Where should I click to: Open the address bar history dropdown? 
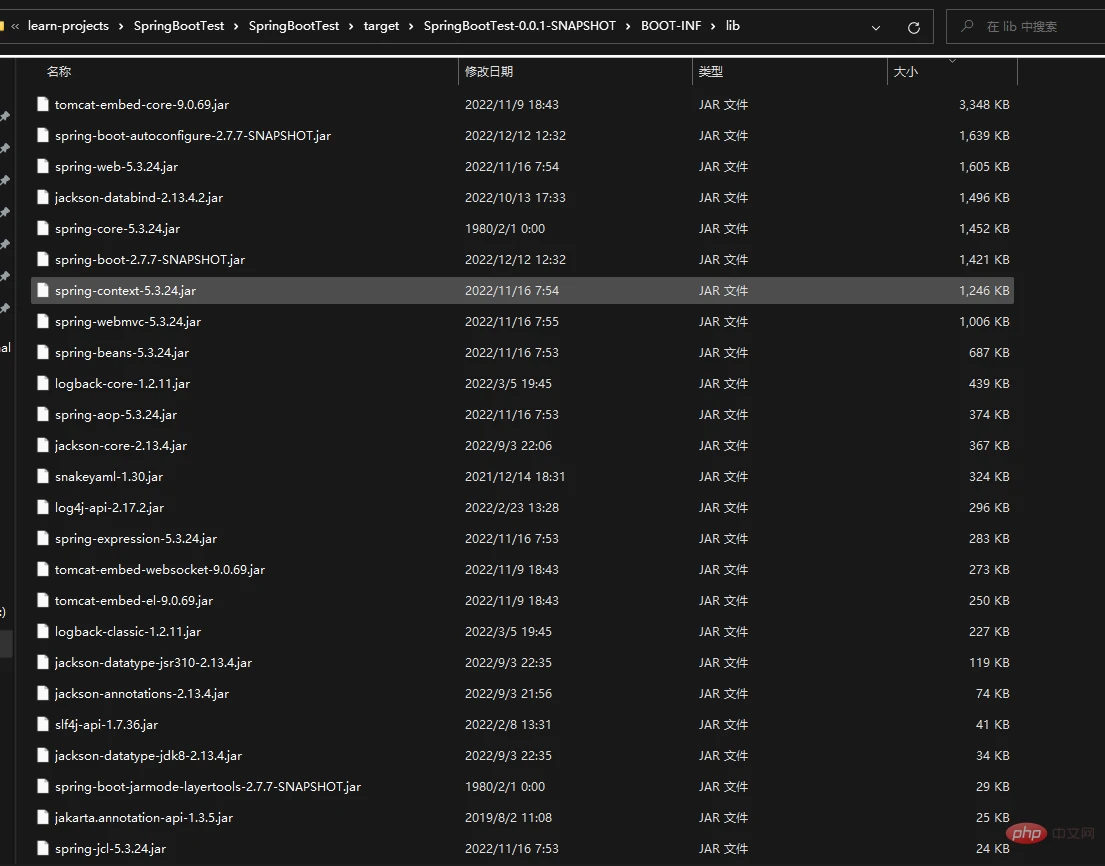click(876, 27)
